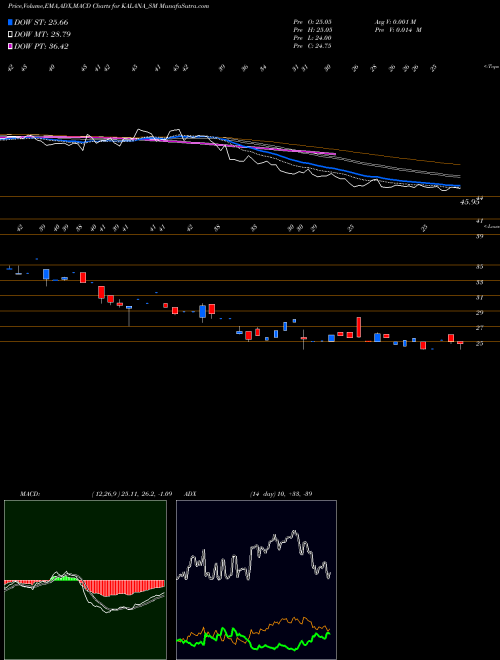Image resolution: width=500 pixels, height=660 pixels.
Task: Click the thick blue EMA line's right end
Action: (458, 186)
